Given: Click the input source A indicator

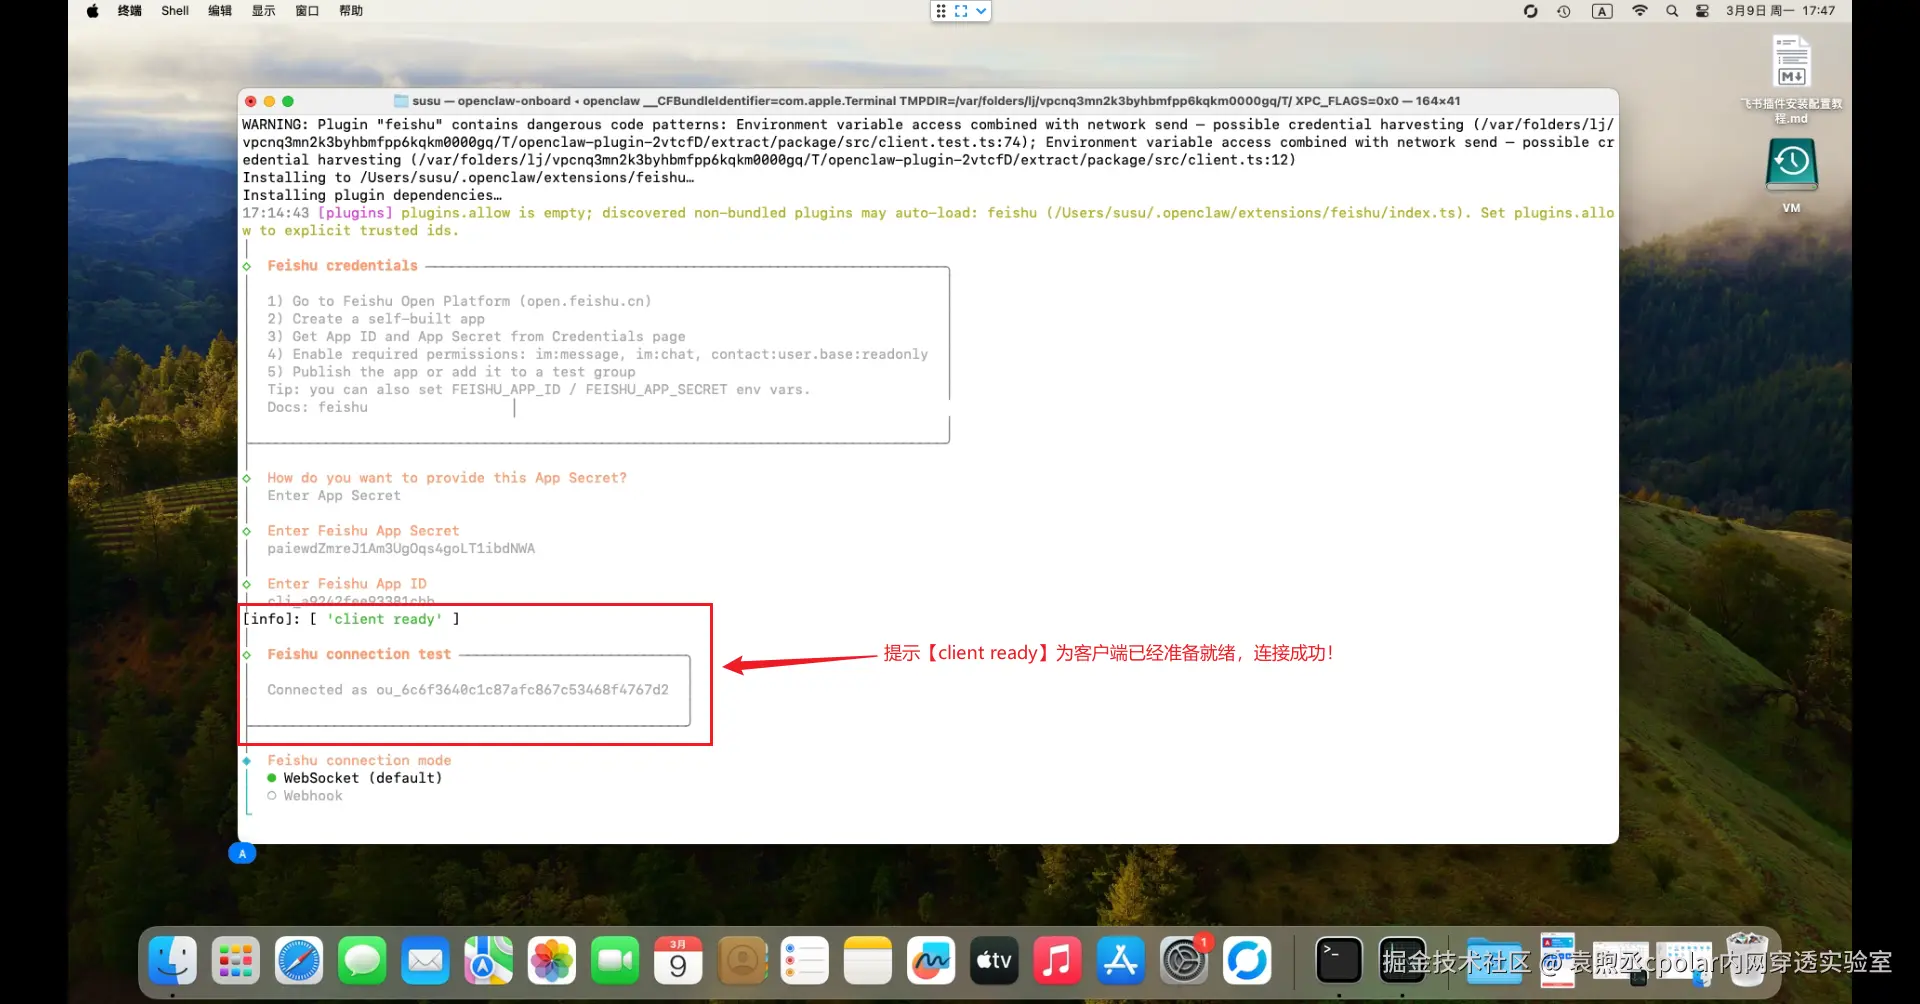Looking at the screenshot, I should click(x=1602, y=11).
